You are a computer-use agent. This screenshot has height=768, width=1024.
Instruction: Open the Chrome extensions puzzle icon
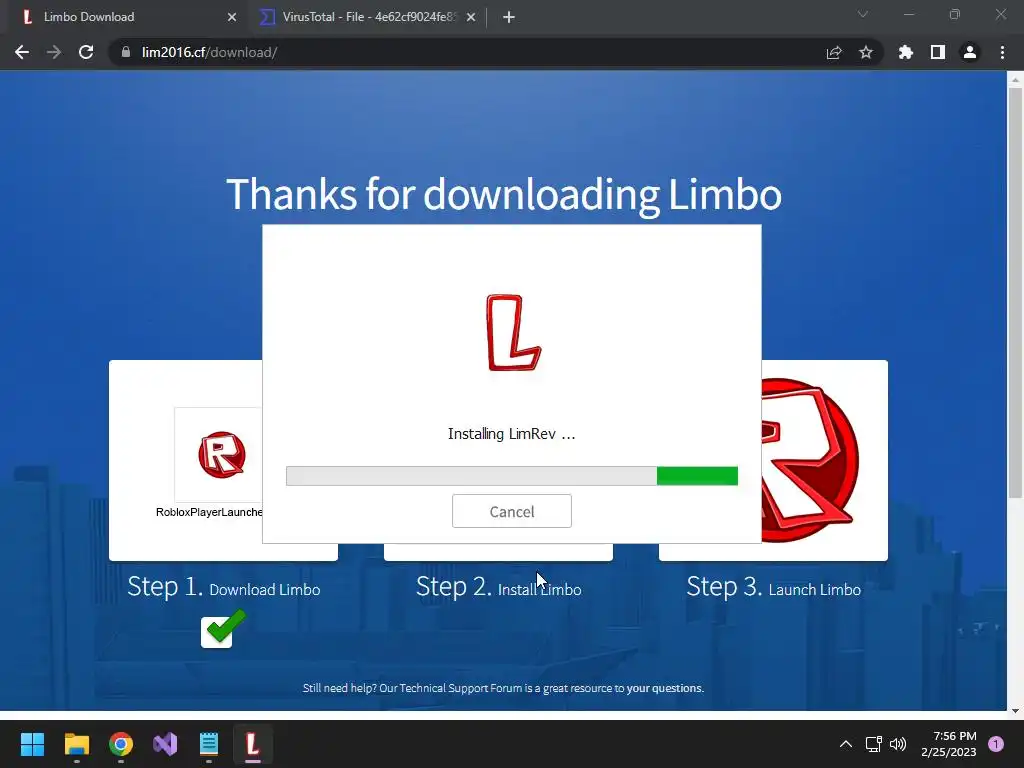pyautogui.click(x=906, y=52)
